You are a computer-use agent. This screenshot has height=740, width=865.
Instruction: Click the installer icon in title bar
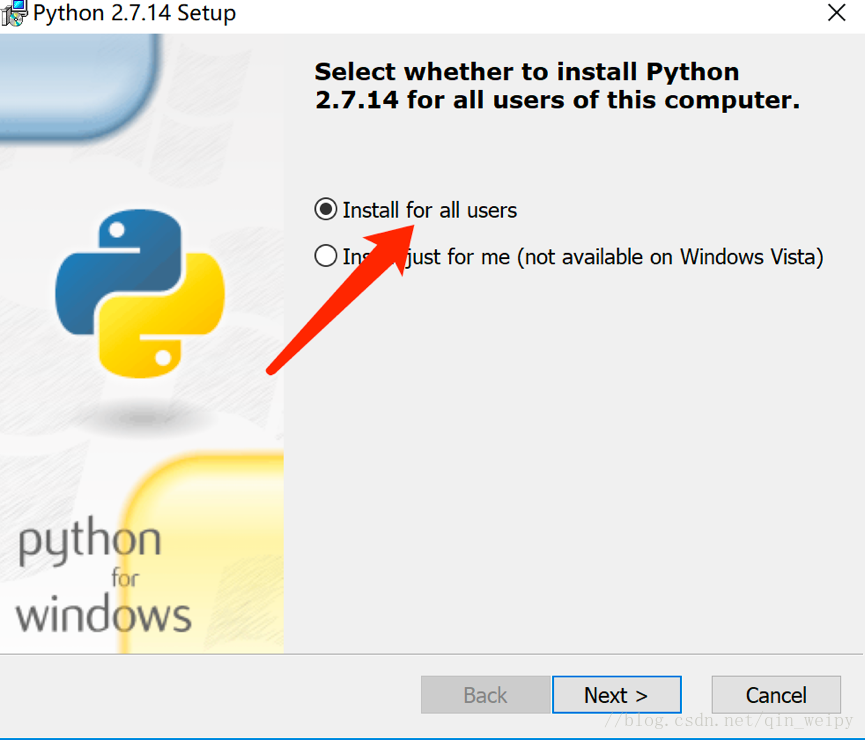pyautogui.click(x=14, y=13)
